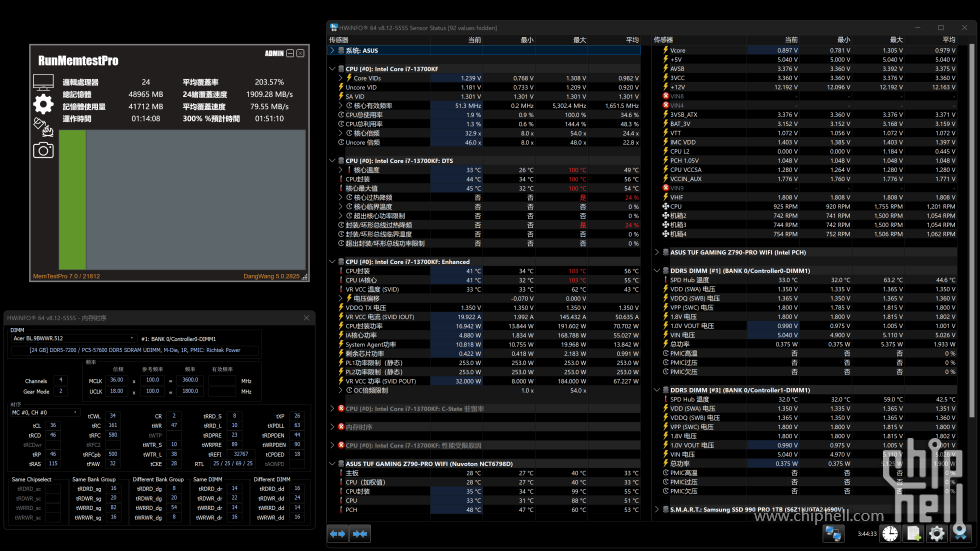The width and height of the screenshot is (980, 551).
Task: Select +12V voltage sensor row
Action: point(809,87)
